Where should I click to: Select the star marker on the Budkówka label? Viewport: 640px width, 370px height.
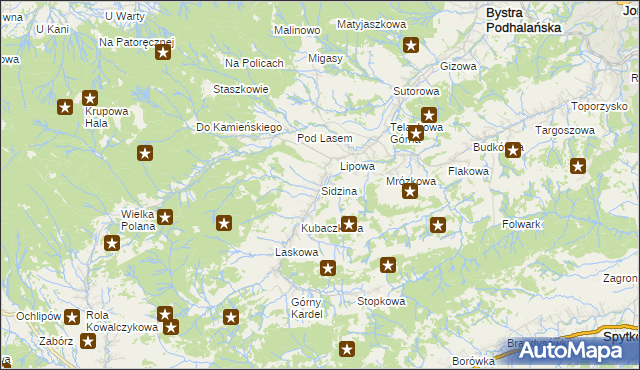click(x=513, y=150)
